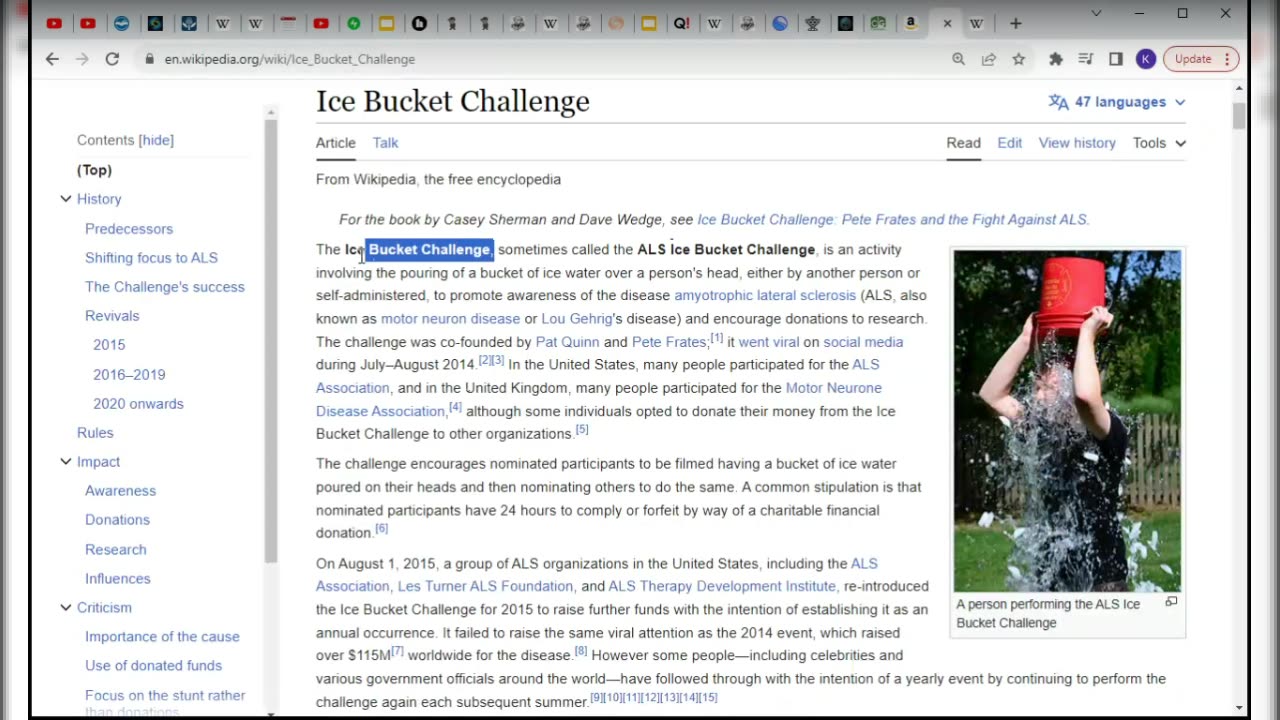
Task: Click the browser forward arrow
Action: (82, 59)
